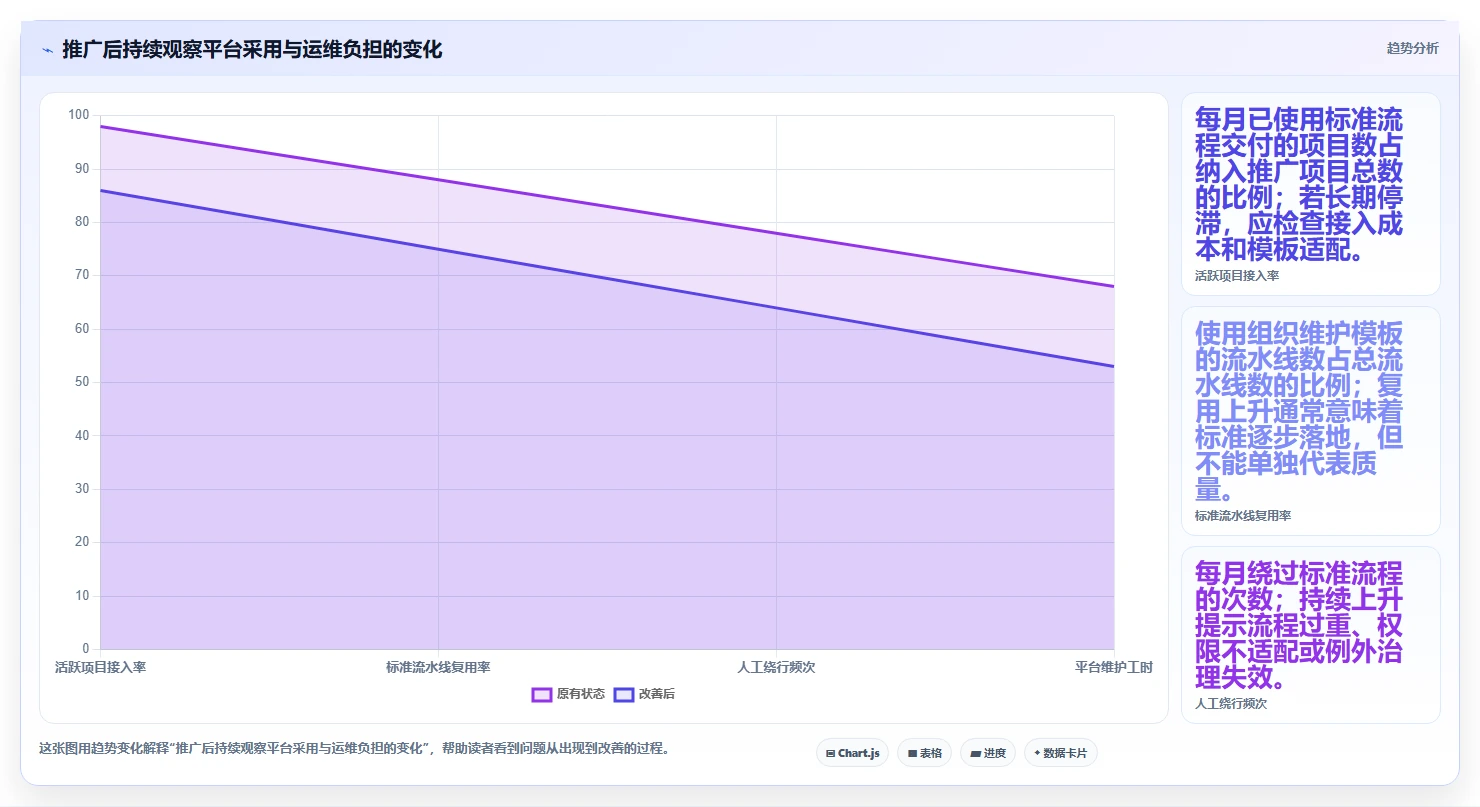This screenshot has height=807, width=1480.
Task: Click the 人工绕行频次 x-axis label
Action: tap(776, 667)
